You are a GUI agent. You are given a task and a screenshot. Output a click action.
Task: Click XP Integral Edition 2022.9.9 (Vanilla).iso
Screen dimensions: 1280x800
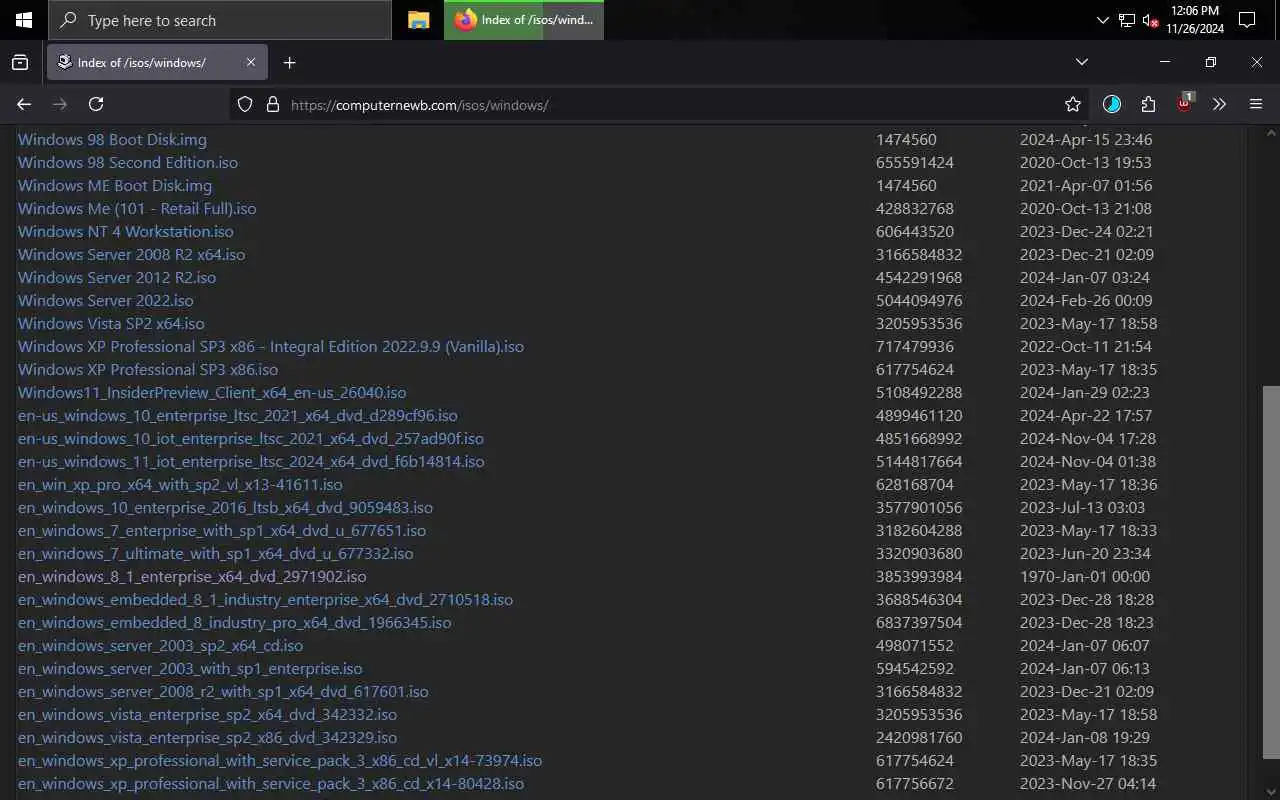click(x=271, y=346)
